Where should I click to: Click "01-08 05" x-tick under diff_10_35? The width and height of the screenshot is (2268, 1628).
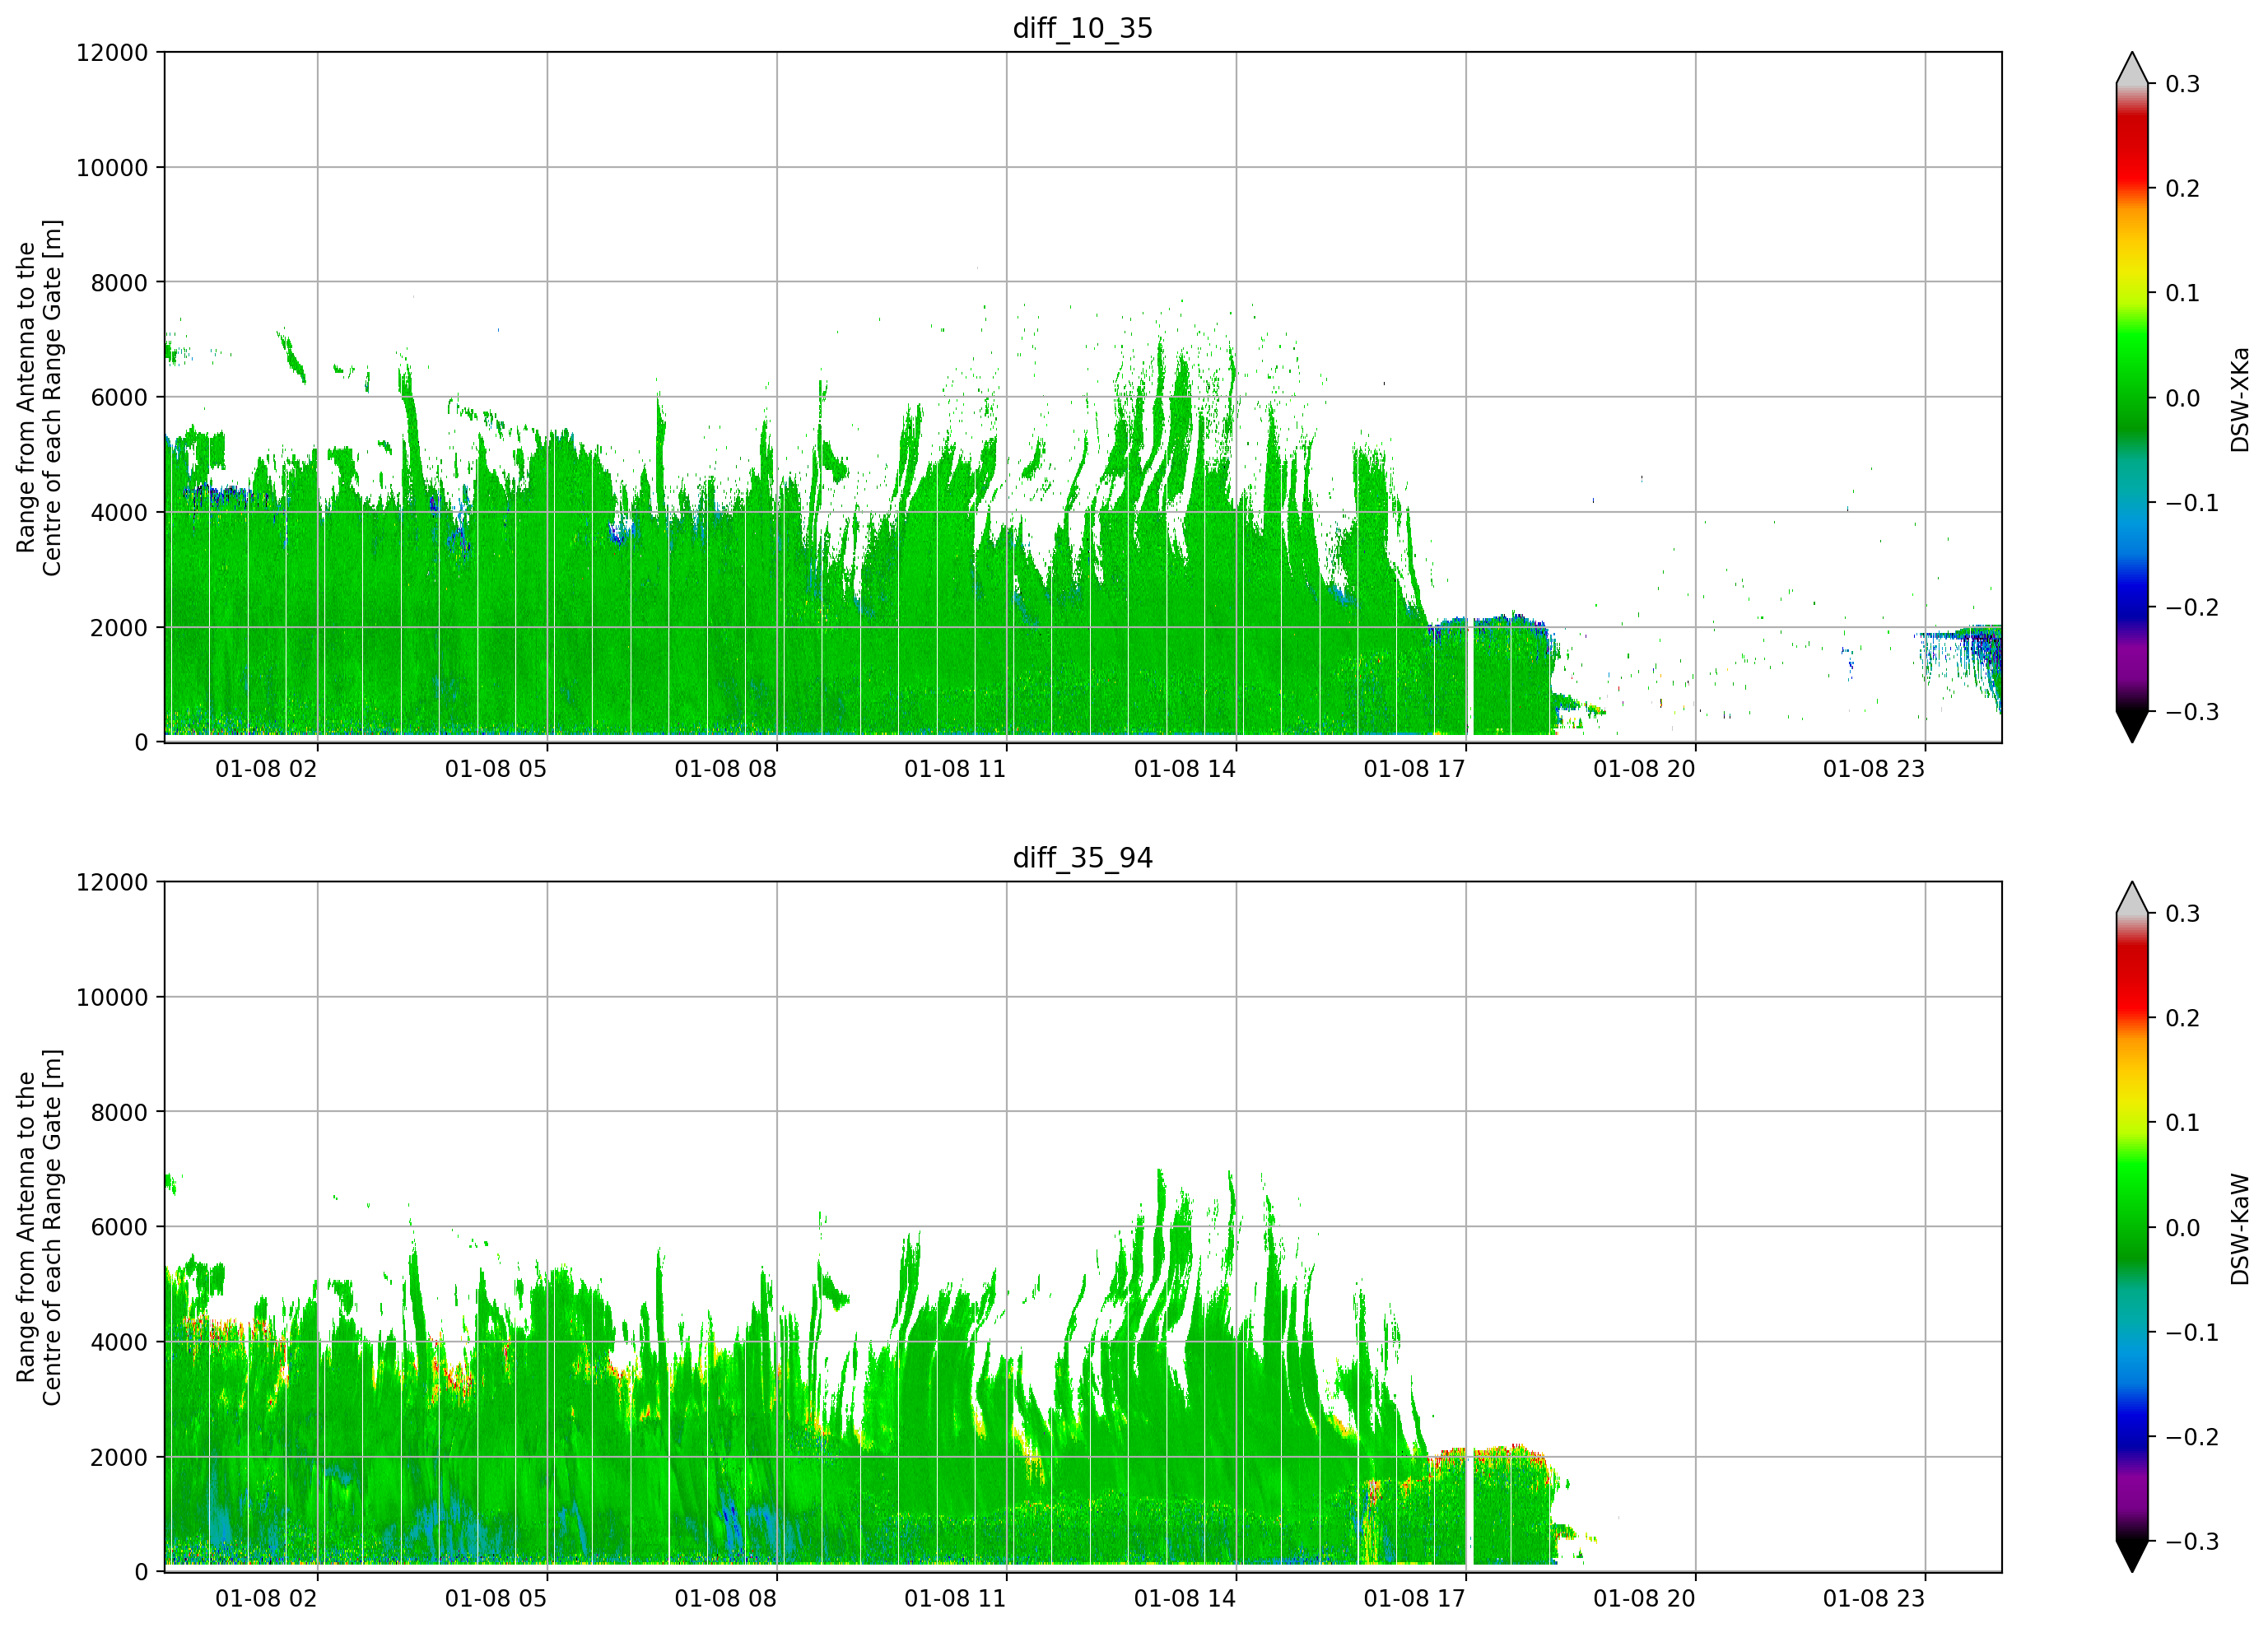(496, 769)
